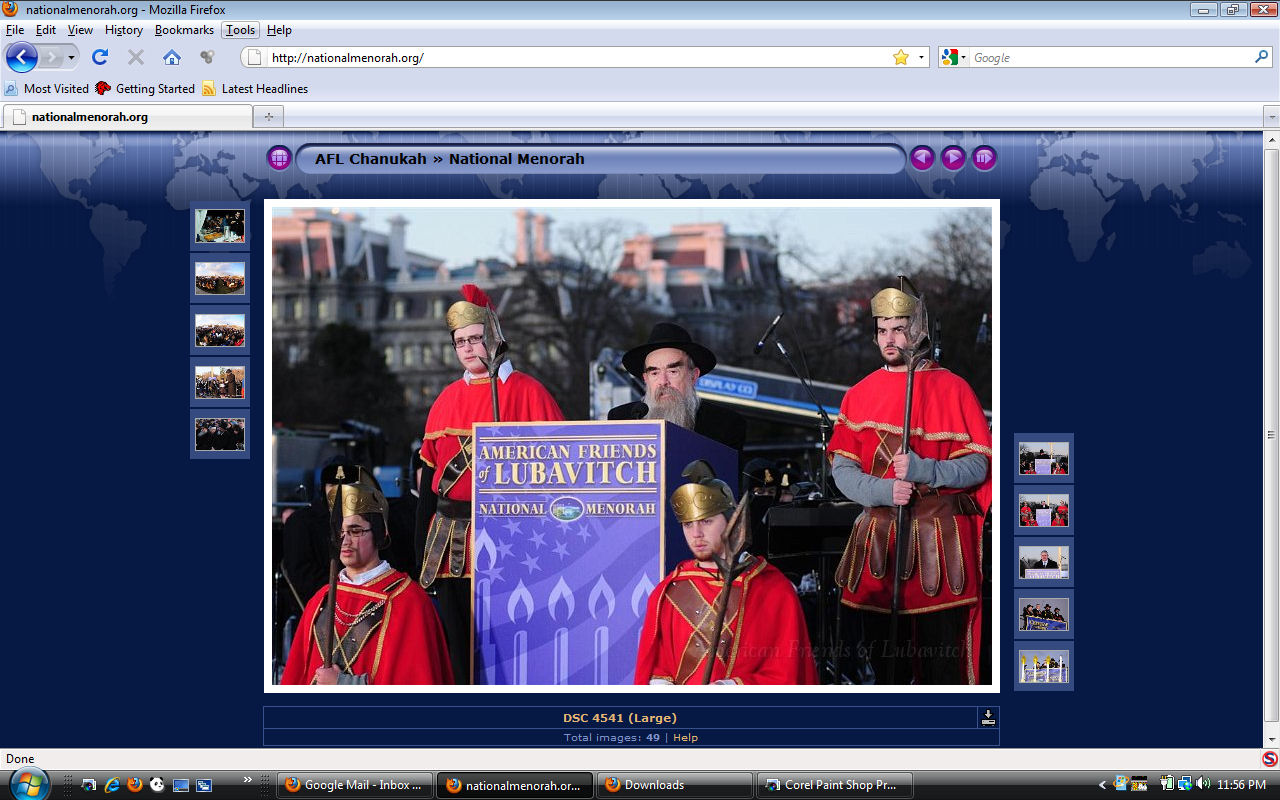Click the Firefox Home button

pyautogui.click(x=172, y=57)
